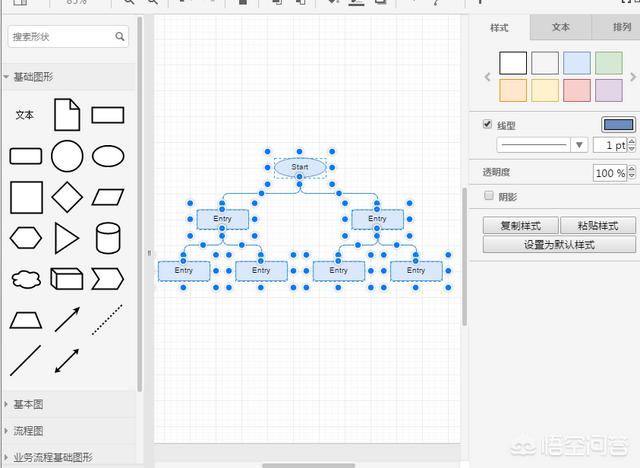
Task: Click the 设置为默认样式 button
Action: pyautogui.click(x=559, y=244)
